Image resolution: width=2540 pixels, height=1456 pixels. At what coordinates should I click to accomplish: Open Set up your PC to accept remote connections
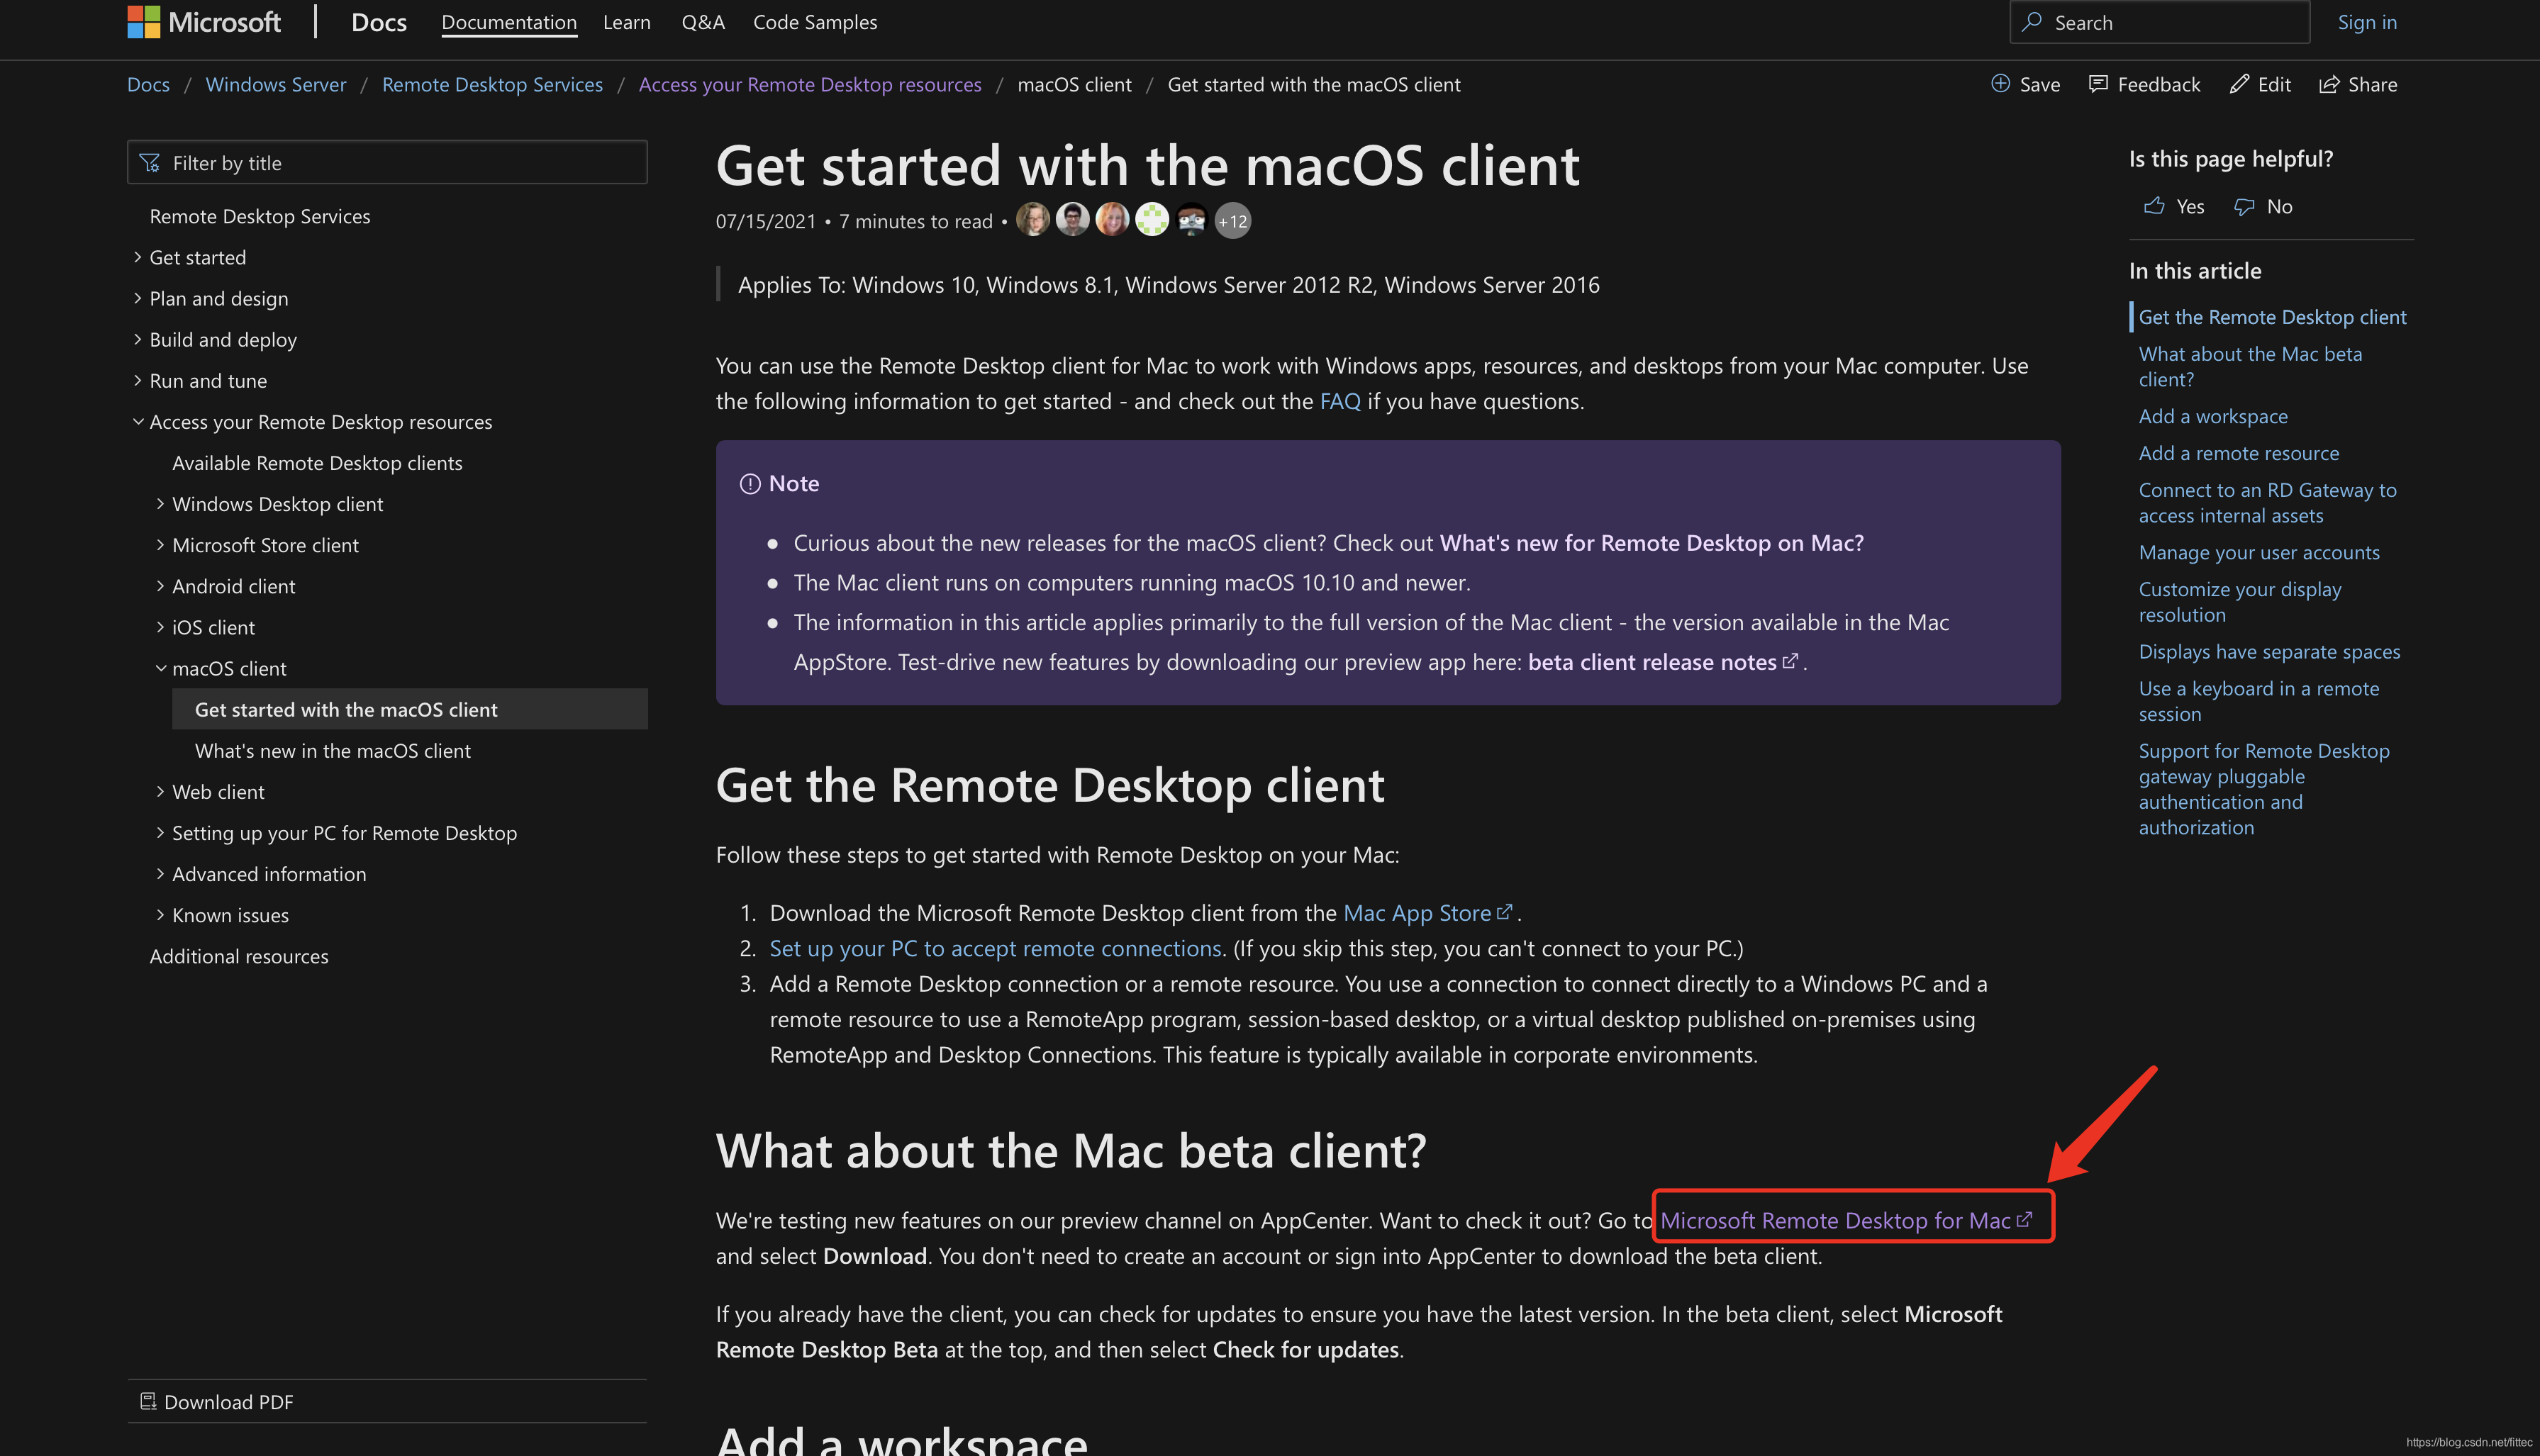tap(995, 948)
